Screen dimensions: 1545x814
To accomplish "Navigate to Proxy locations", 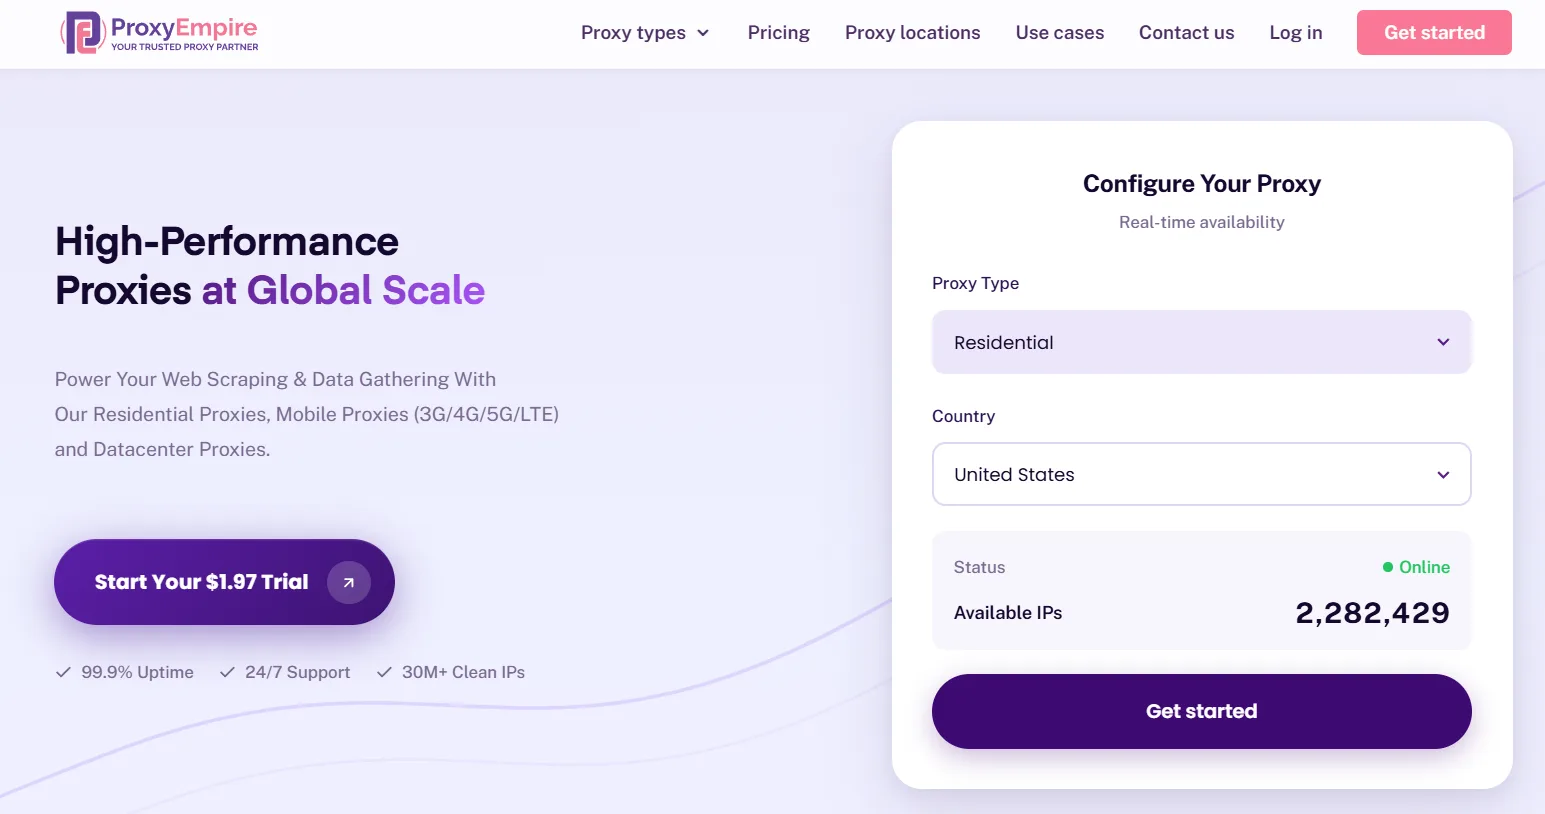I will point(912,32).
